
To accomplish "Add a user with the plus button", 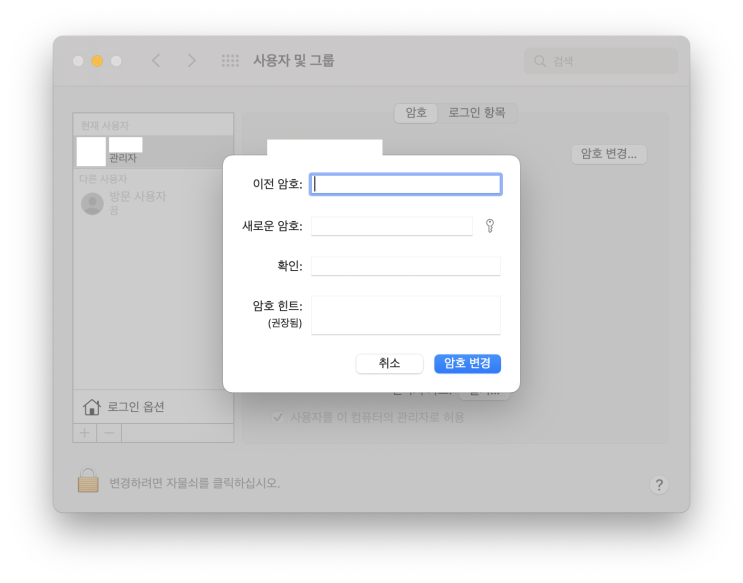I will 85,433.
